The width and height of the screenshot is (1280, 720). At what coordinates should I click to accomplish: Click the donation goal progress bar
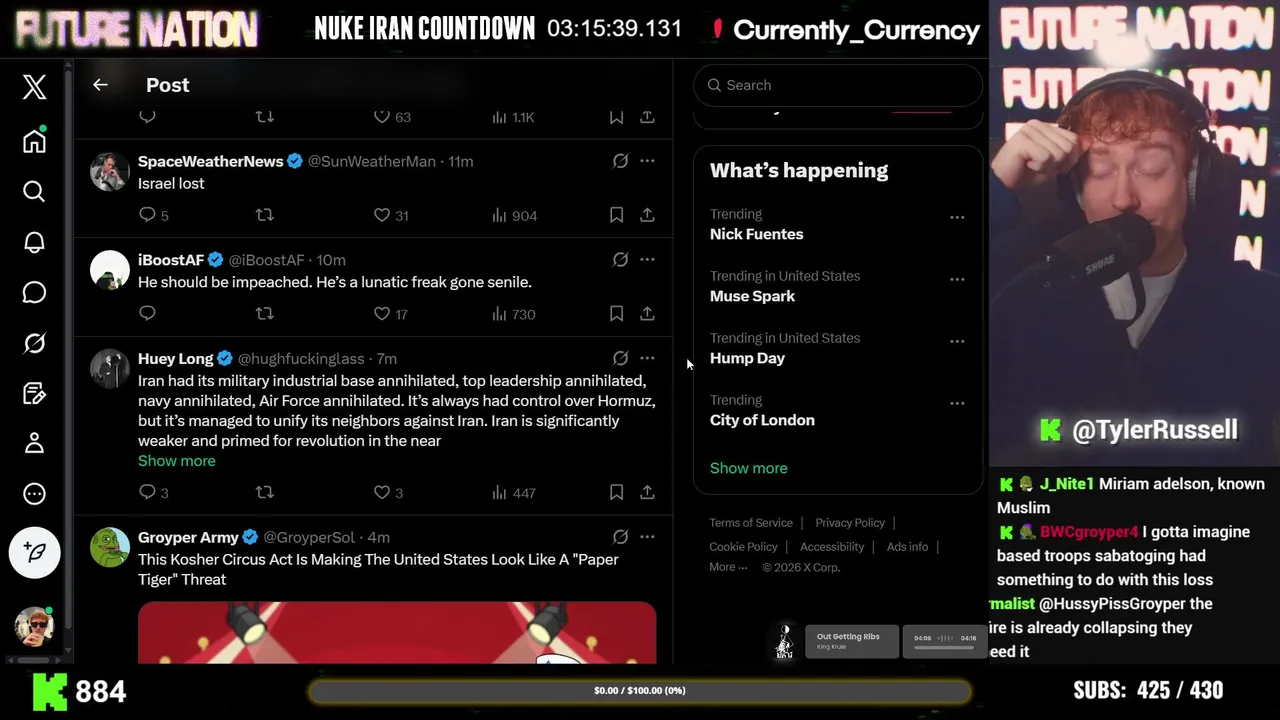pos(640,691)
